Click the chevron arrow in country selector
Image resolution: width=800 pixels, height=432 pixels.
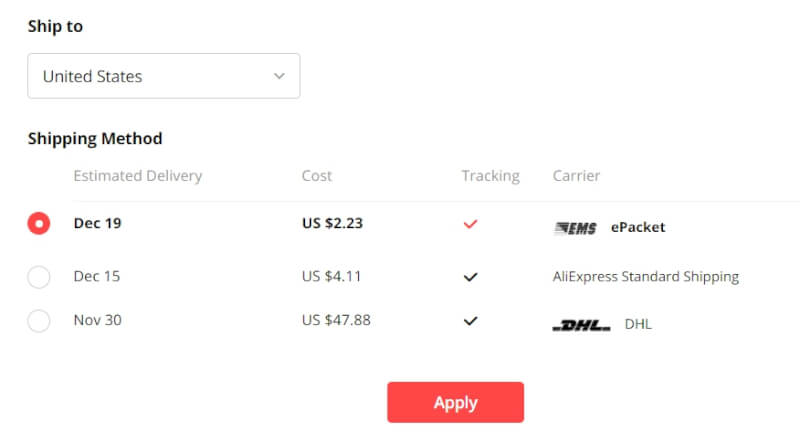[279, 76]
